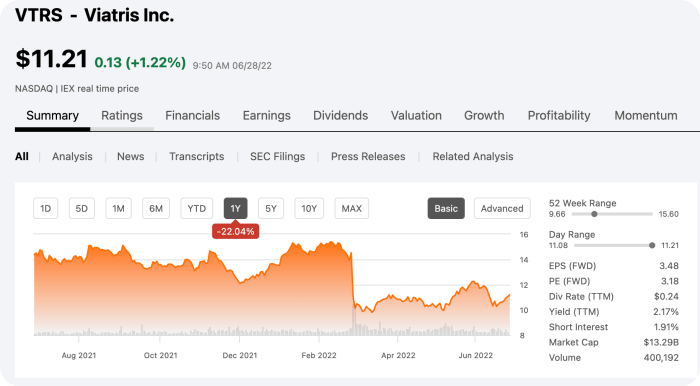
Task: Go to the Earnings tab
Action: click(x=267, y=116)
